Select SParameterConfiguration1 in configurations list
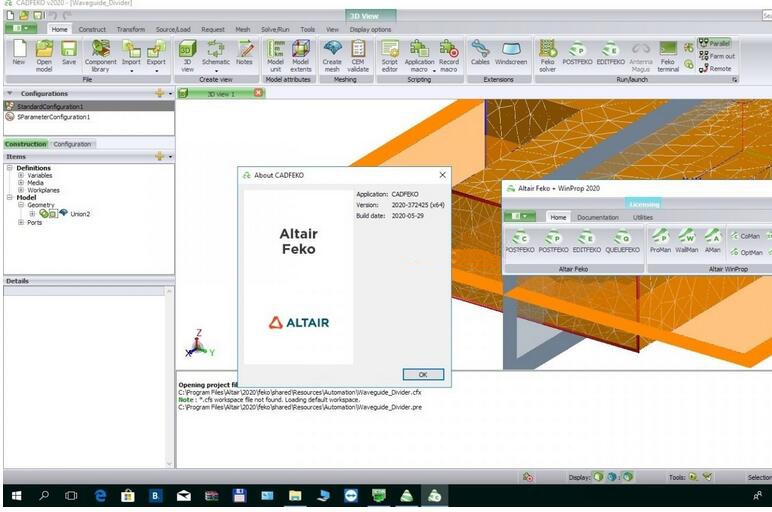The image size is (772, 512). [x=89, y=117]
